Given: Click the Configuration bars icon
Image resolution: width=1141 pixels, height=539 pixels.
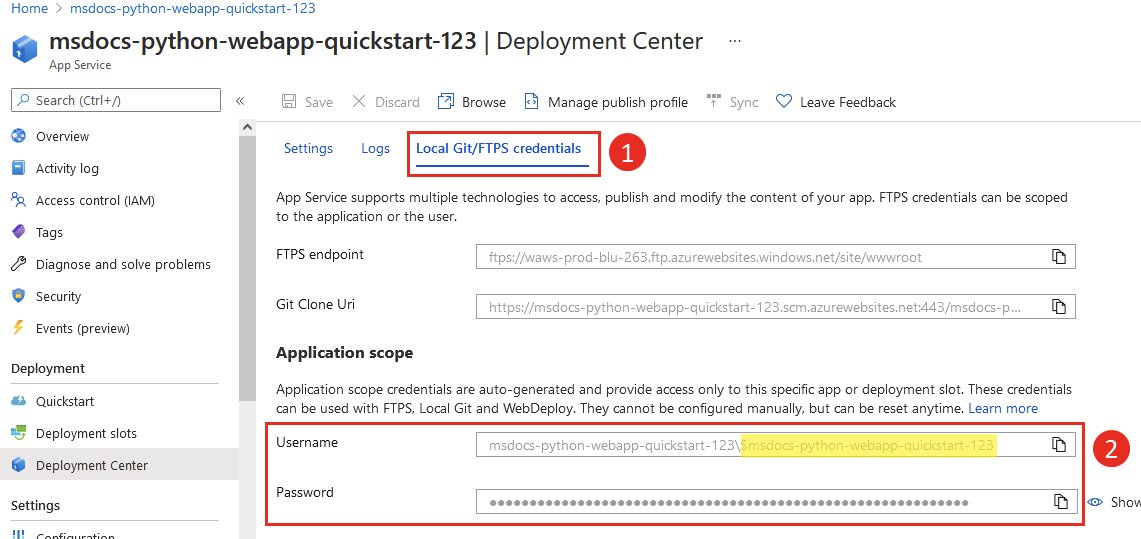Looking at the screenshot, I should click(19, 535).
